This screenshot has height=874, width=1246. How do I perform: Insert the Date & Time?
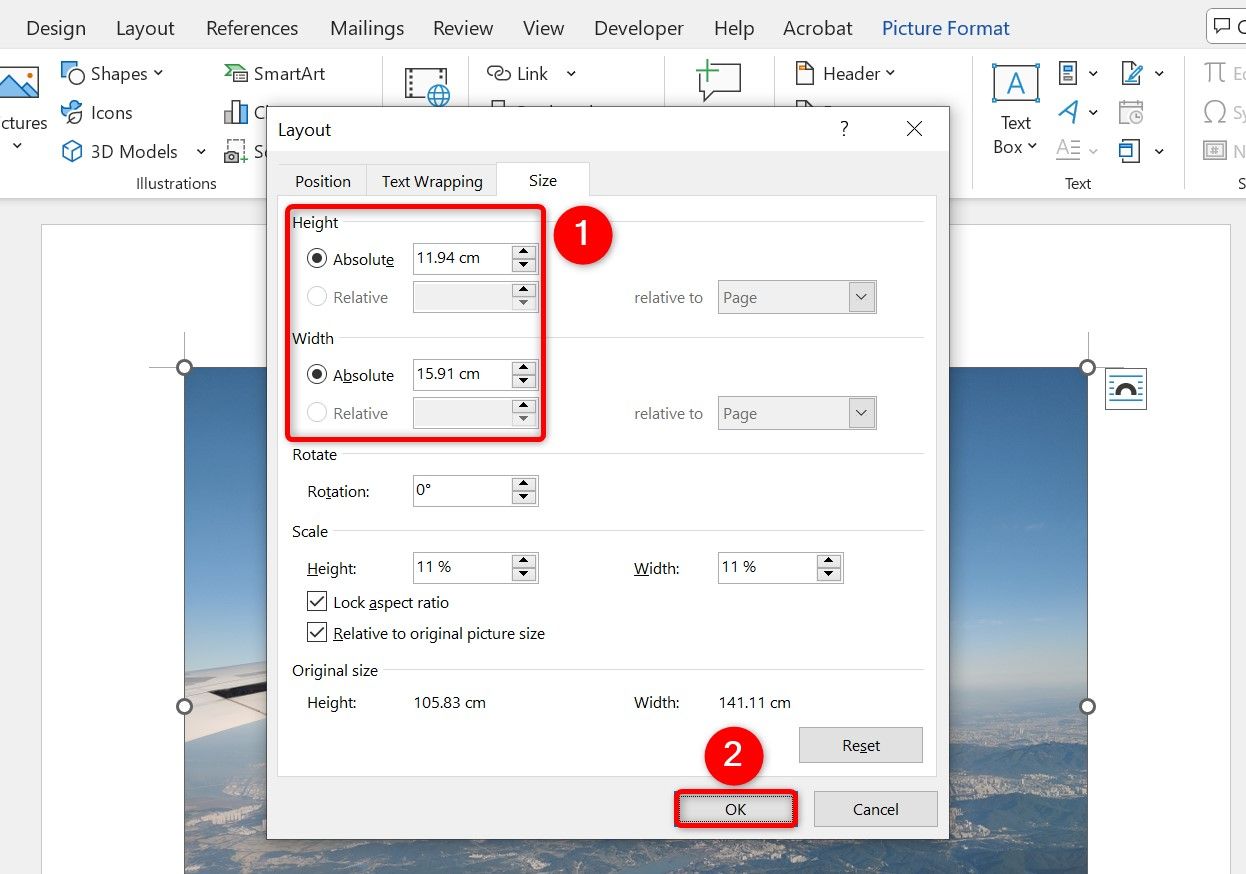point(1130,112)
